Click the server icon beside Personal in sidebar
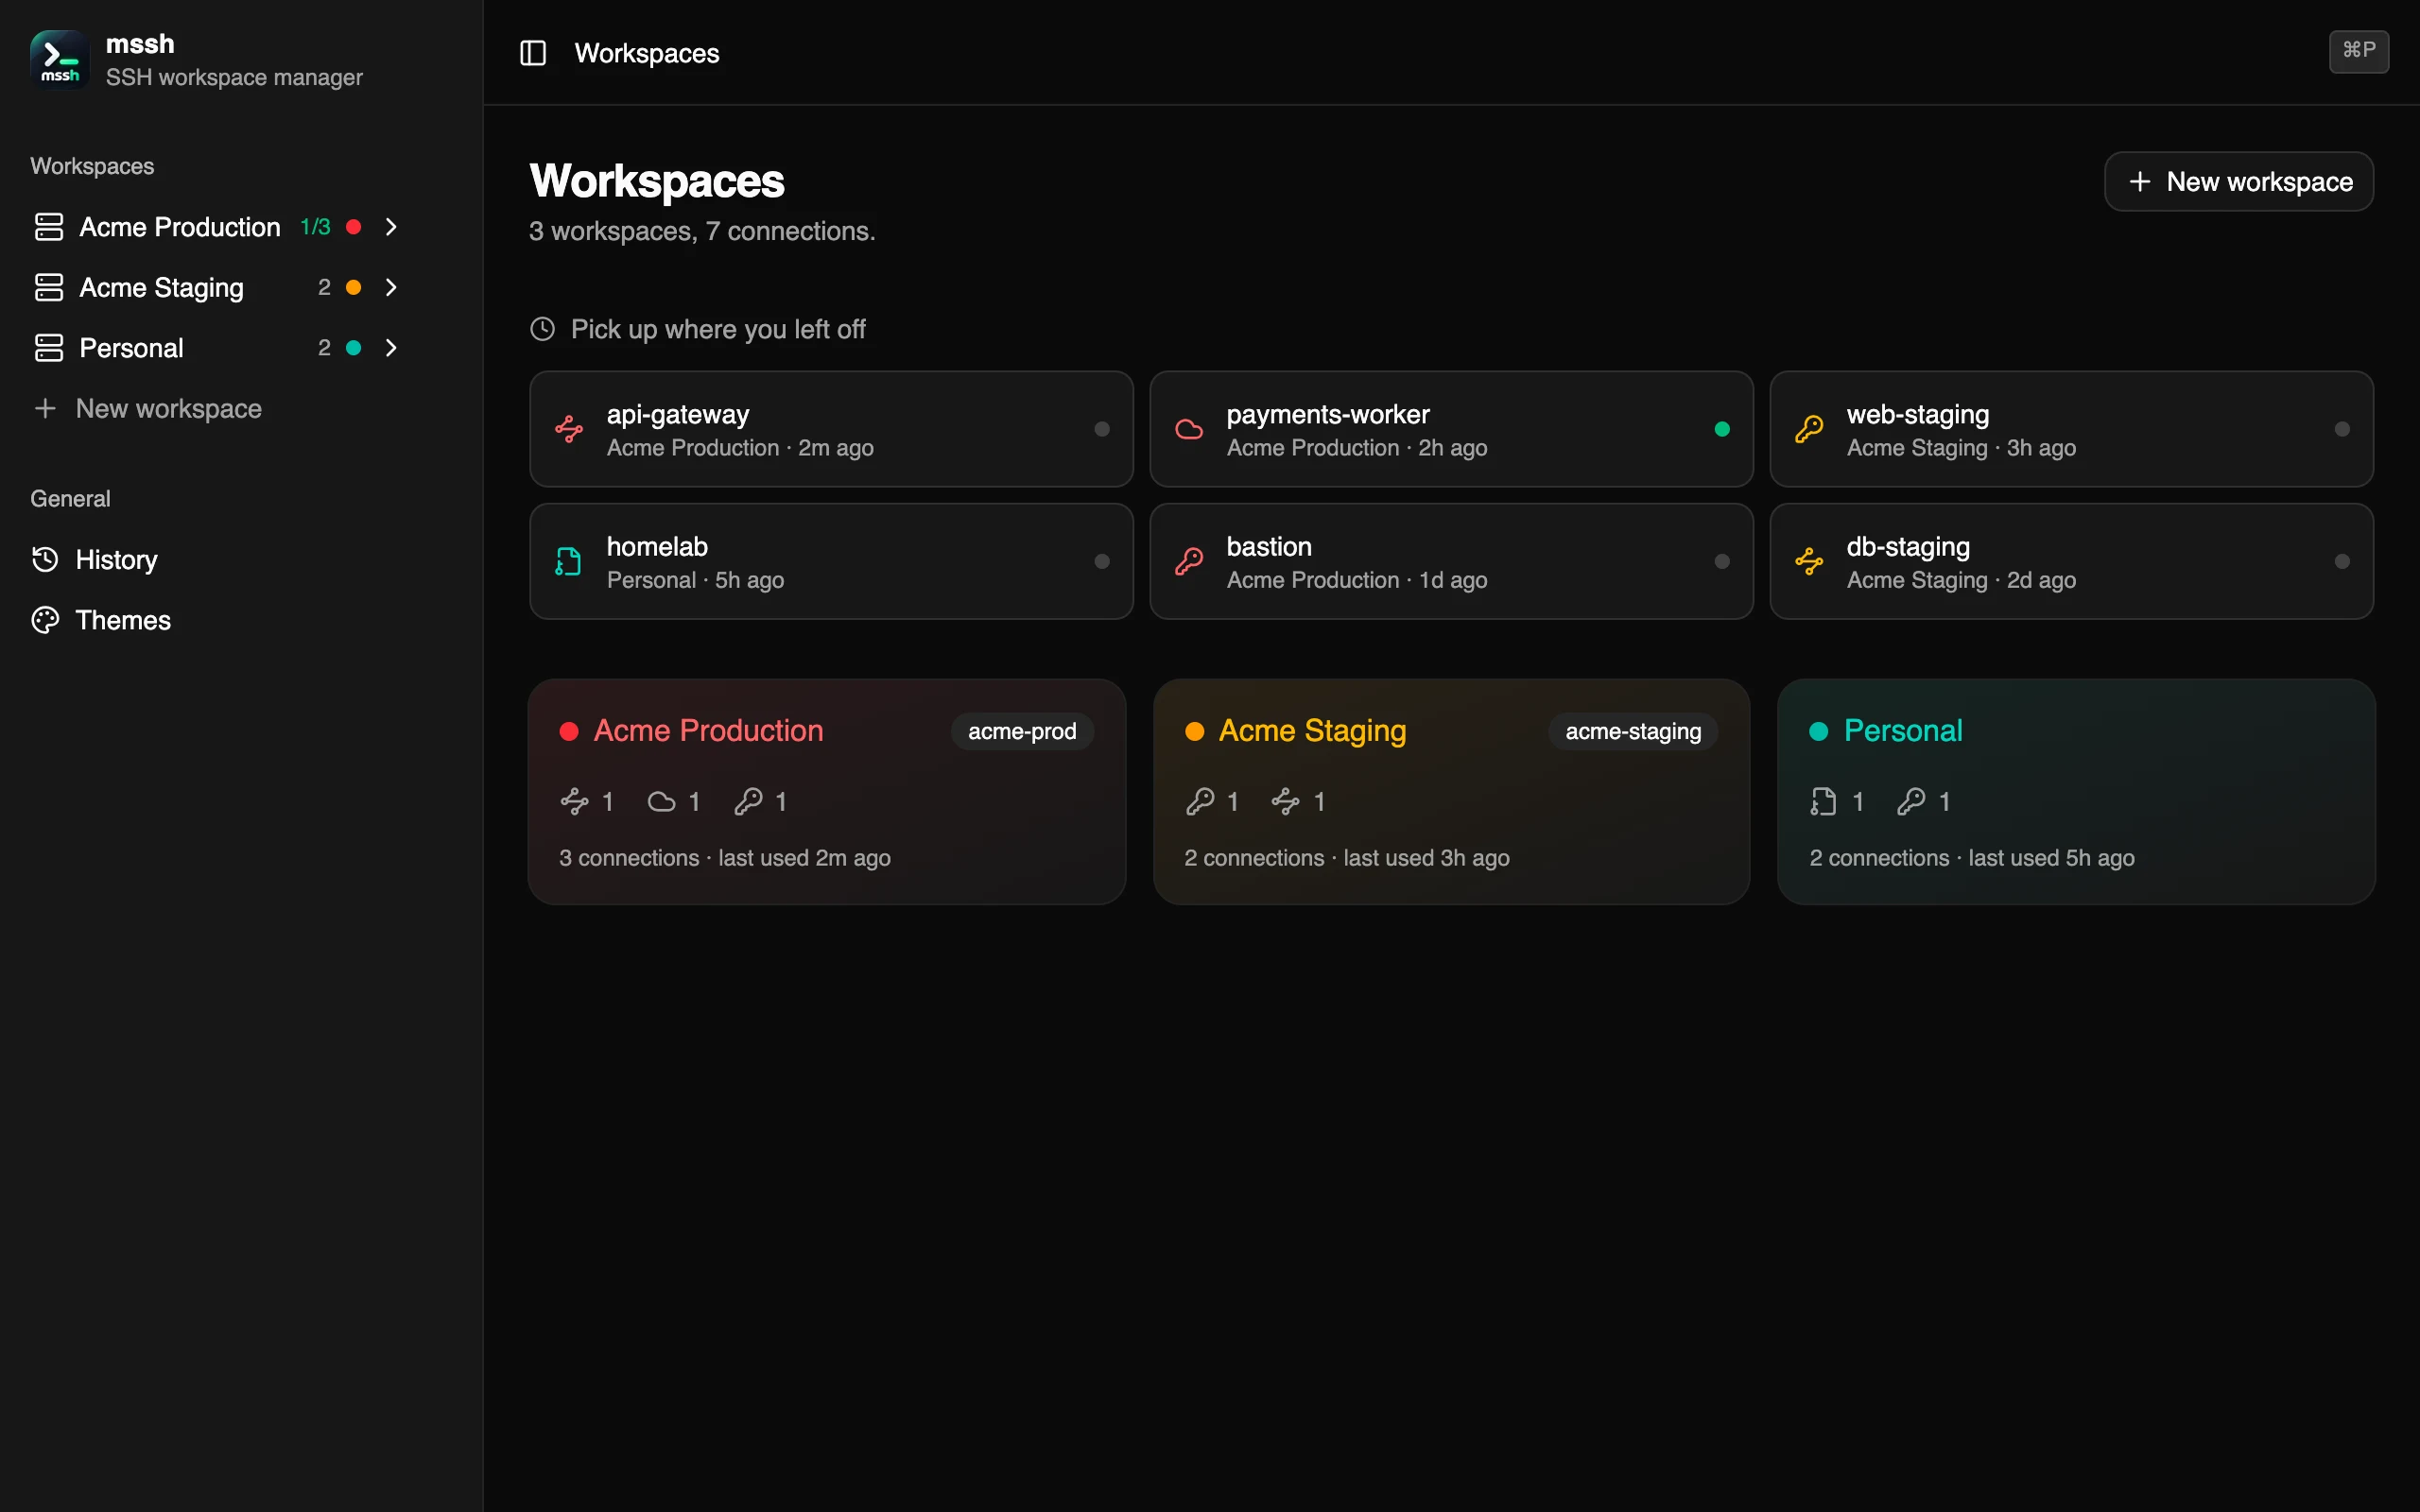2420x1512 pixels. coord(49,348)
